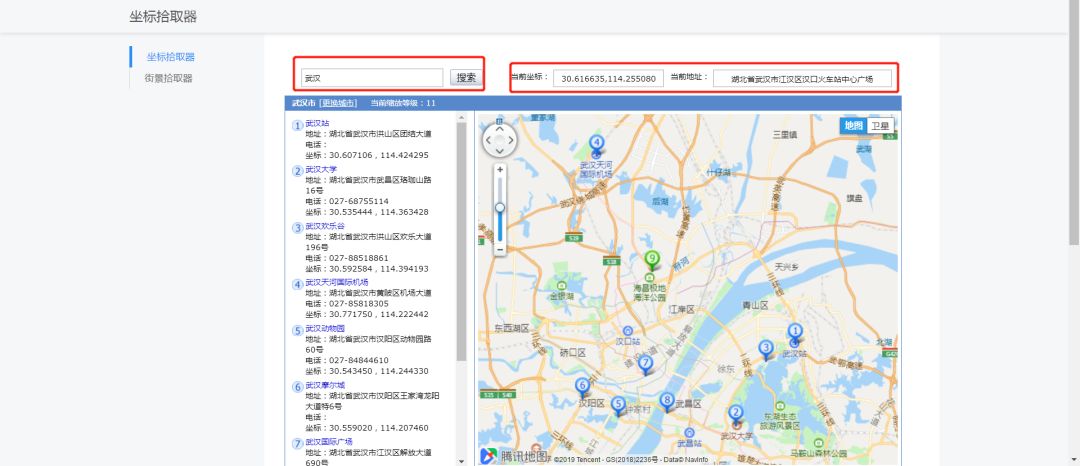Click the 汉口站 station icon on map
The width and height of the screenshot is (1080, 466).
pyautogui.click(x=627, y=331)
